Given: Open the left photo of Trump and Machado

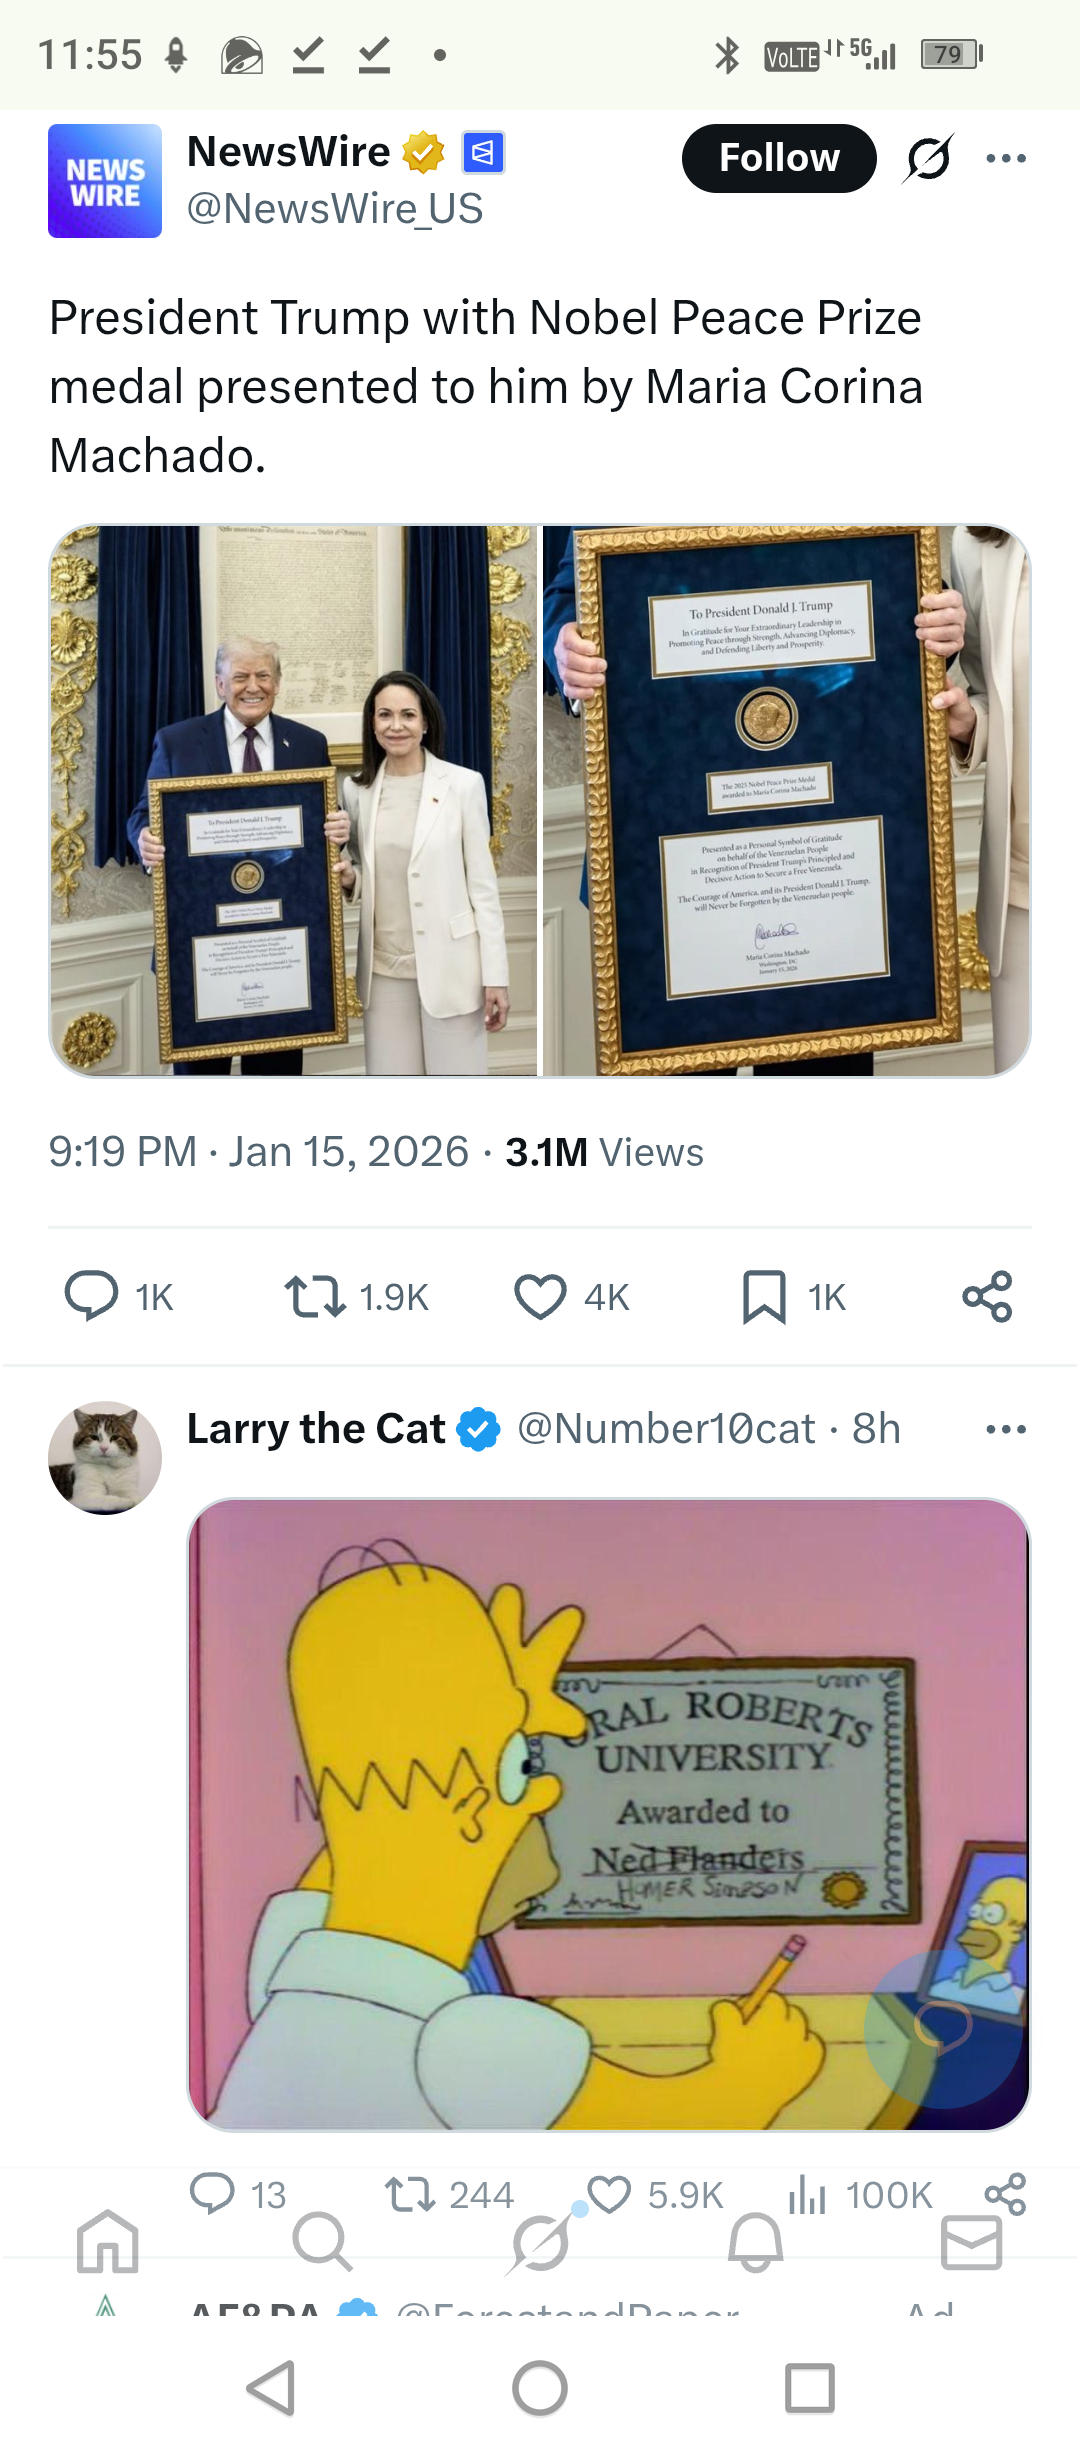Looking at the screenshot, I should 293,801.
